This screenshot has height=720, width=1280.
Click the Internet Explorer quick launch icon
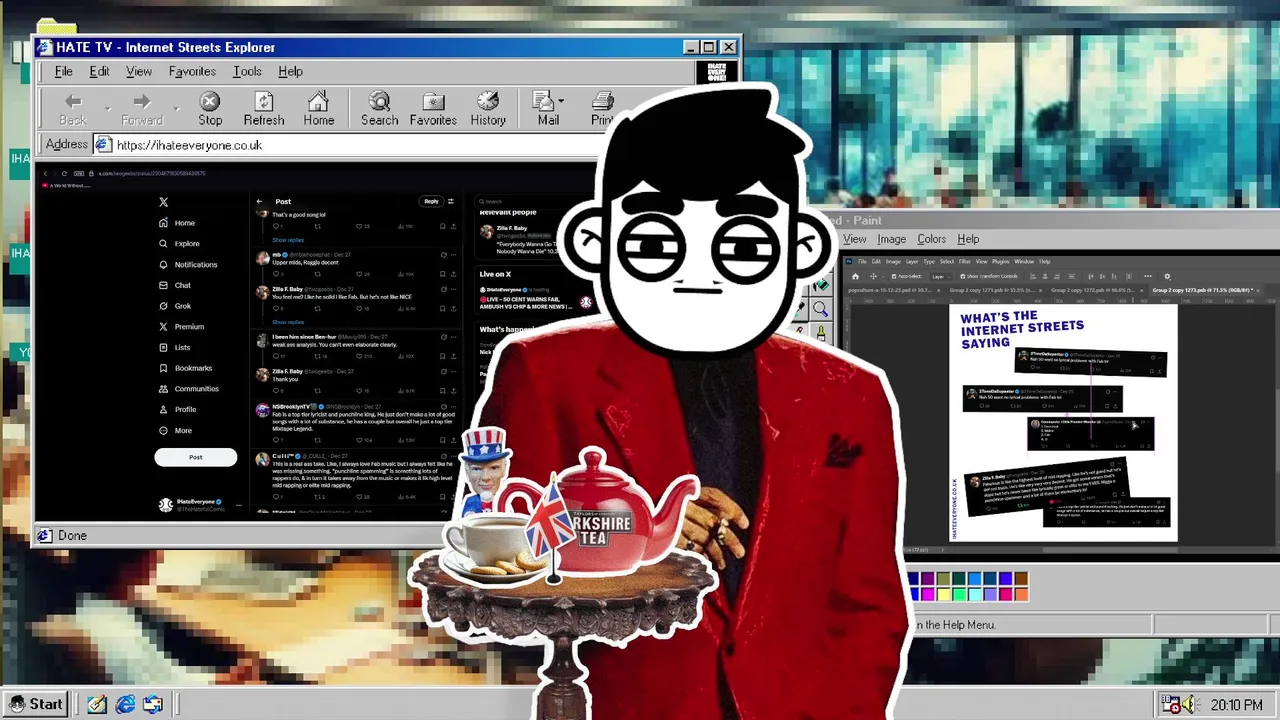pos(125,704)
